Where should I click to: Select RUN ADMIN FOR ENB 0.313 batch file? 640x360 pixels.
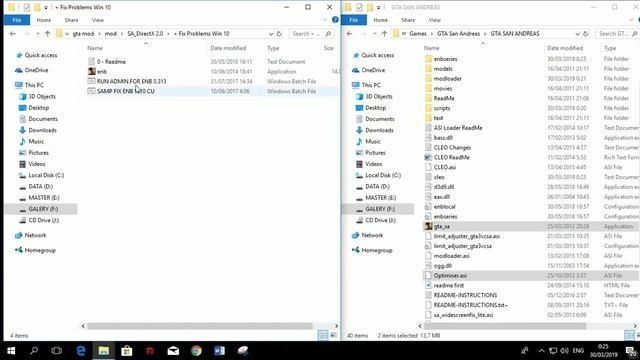tap(131, 81)
